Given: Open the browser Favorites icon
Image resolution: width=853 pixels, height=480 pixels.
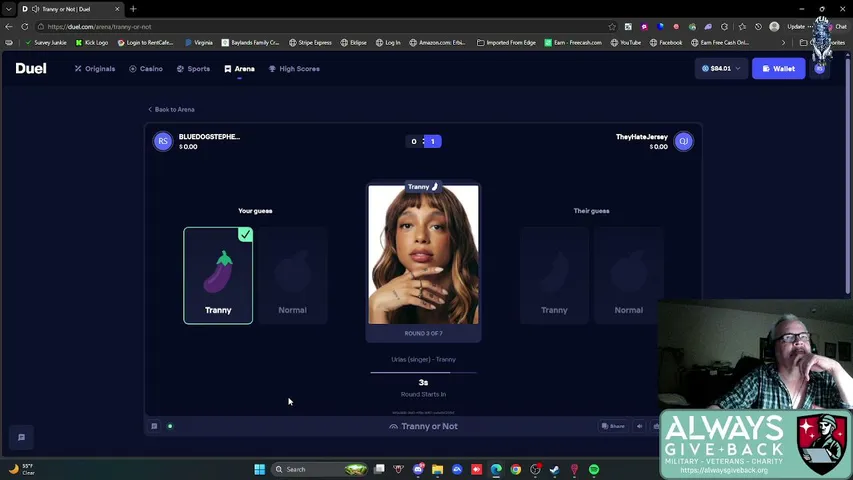Looking at the screenshot, I should (x=742, y=27).
